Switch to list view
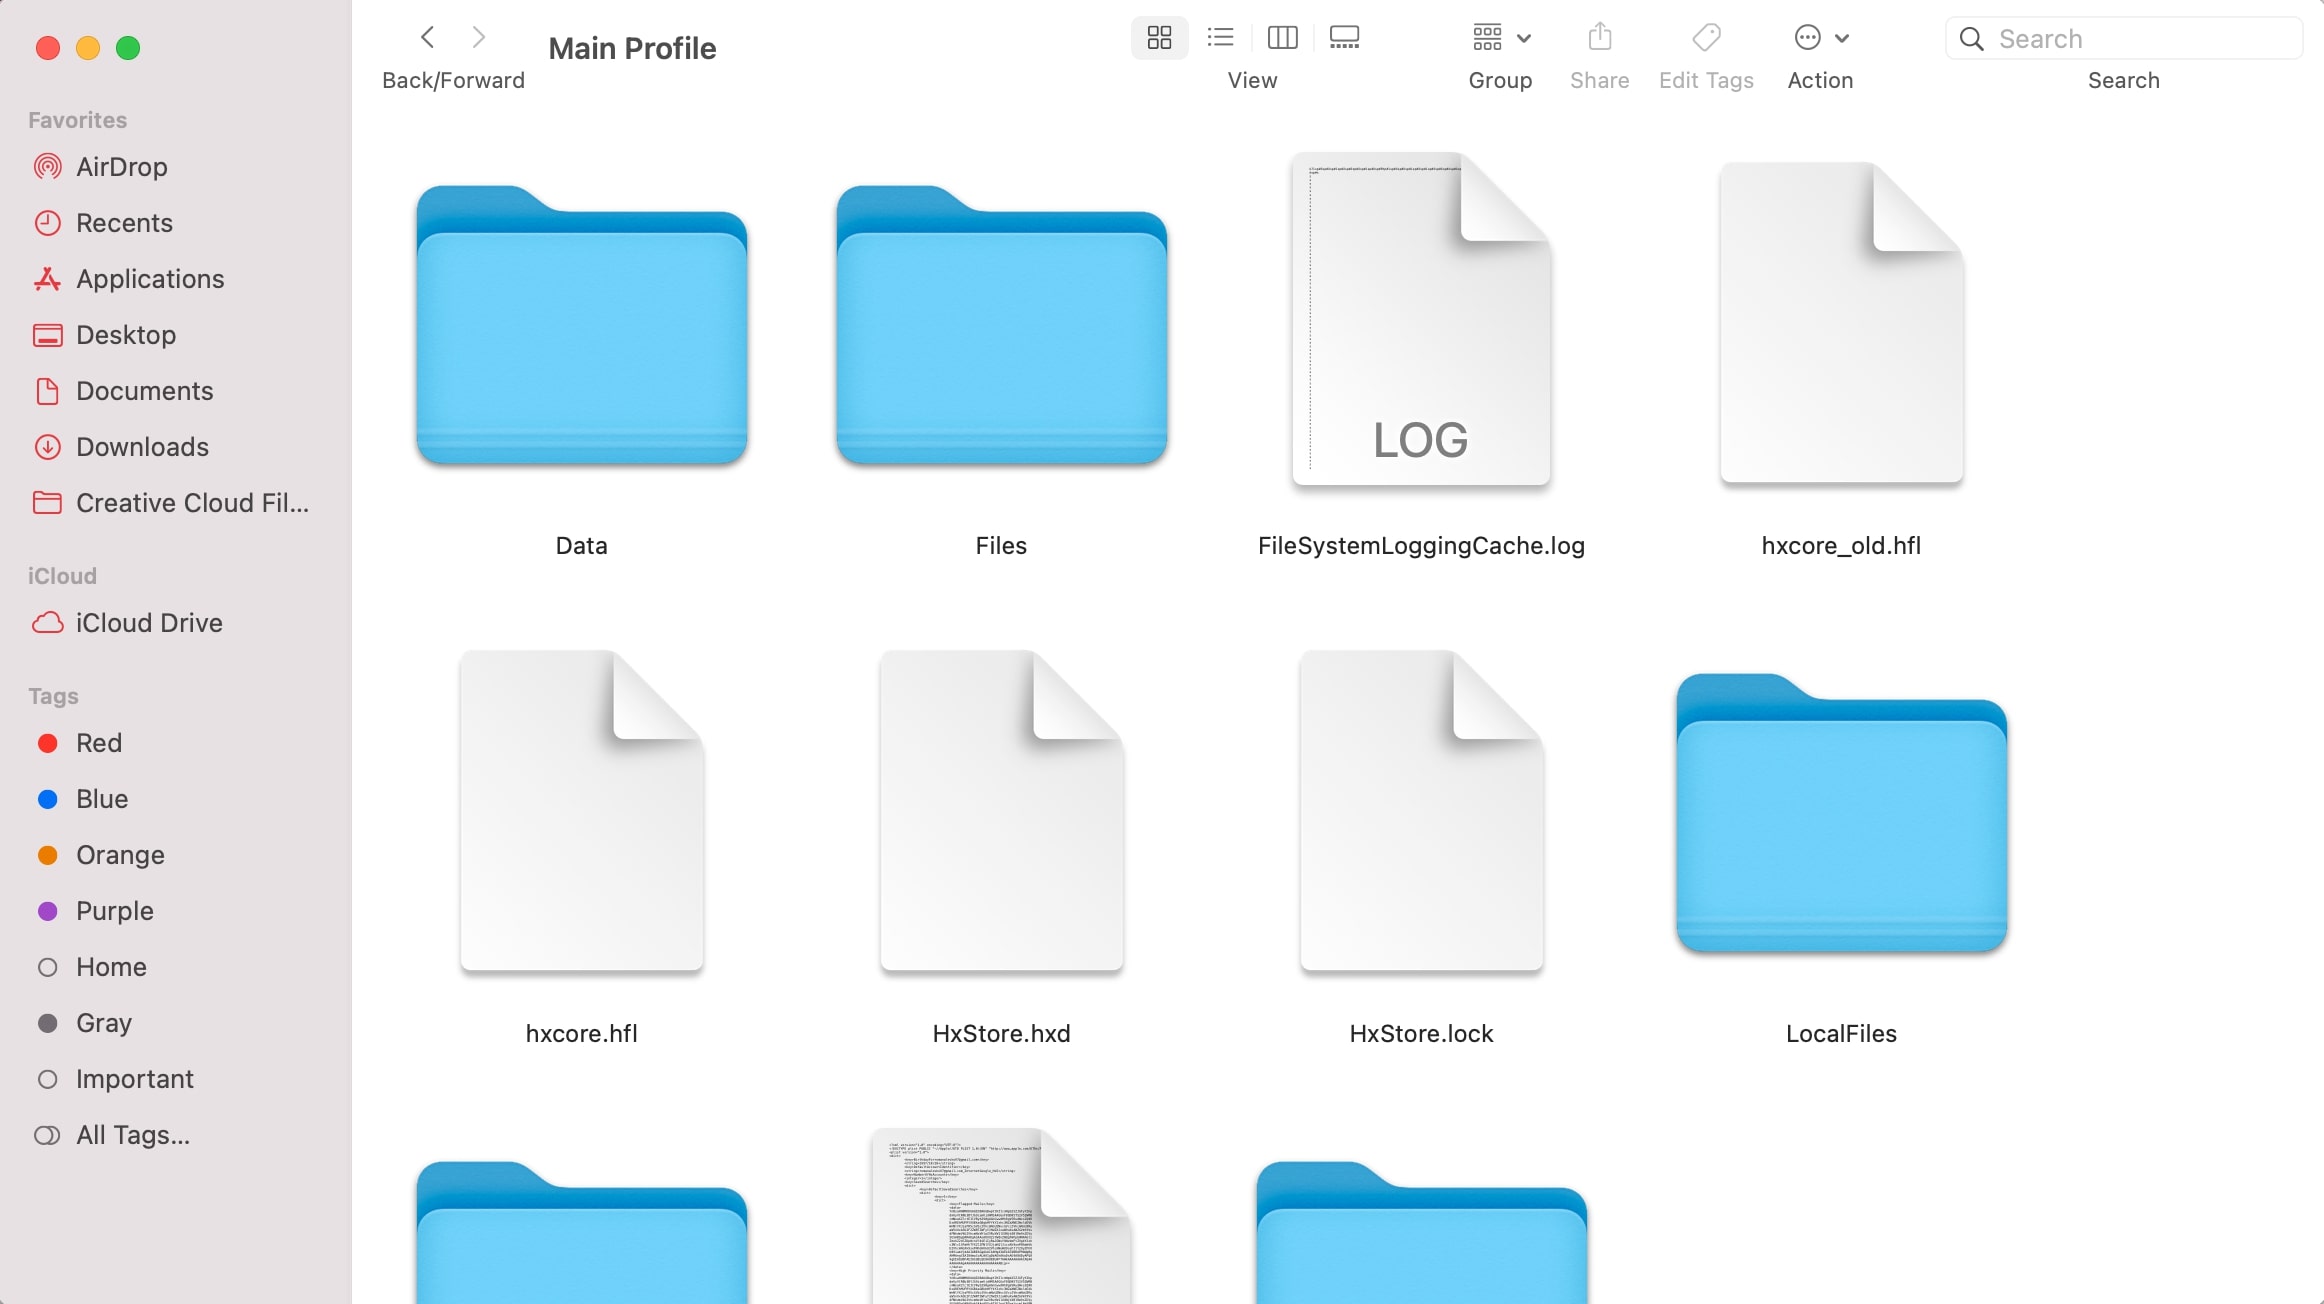This screenshot has height=1304, width=2324. (1219, 37)
